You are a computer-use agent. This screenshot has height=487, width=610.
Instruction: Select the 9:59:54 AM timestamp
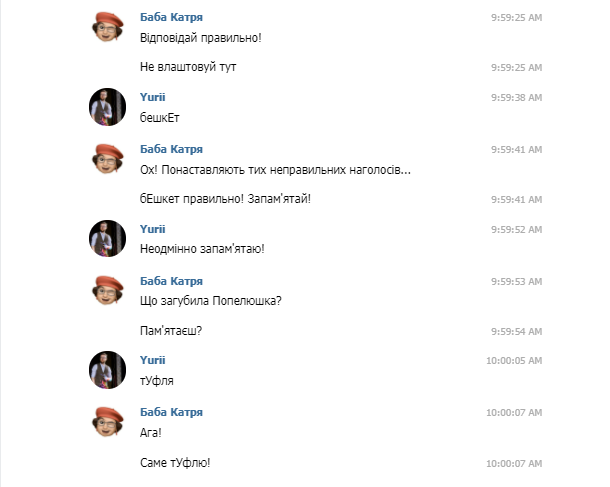(516, 331)
